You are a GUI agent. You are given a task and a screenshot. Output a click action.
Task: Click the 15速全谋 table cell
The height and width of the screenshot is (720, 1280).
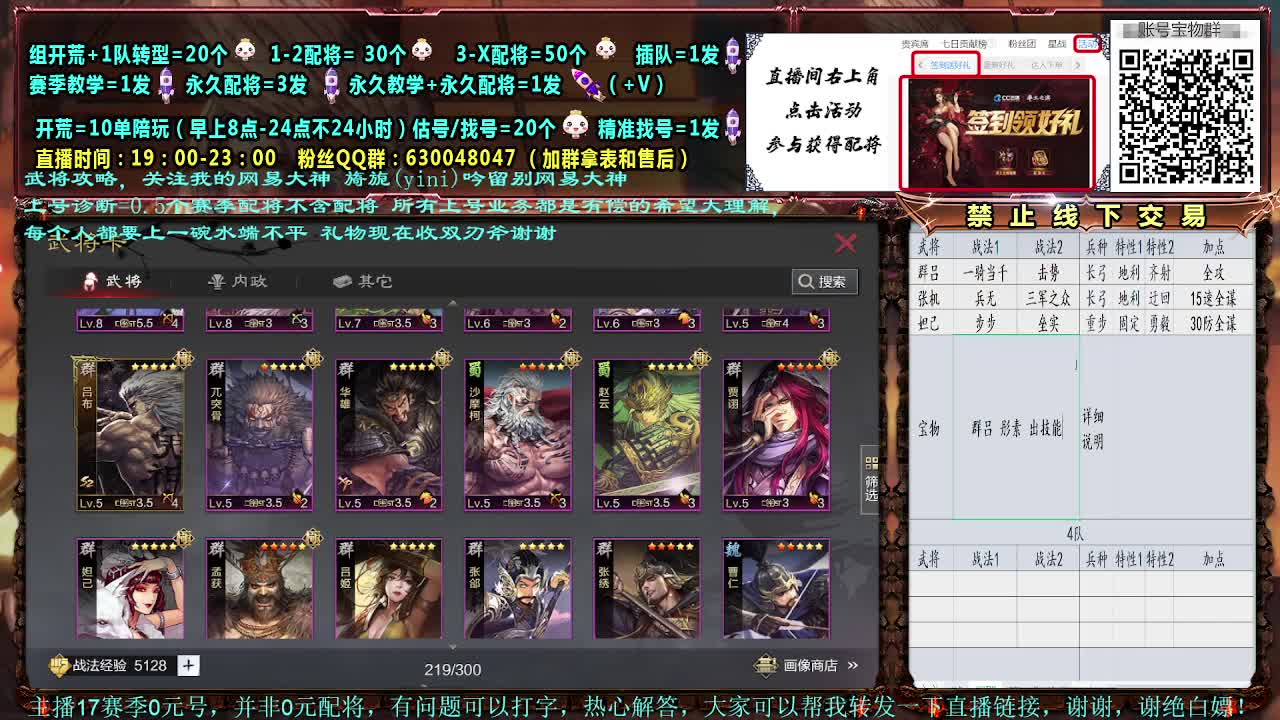tap(1213, 298)
